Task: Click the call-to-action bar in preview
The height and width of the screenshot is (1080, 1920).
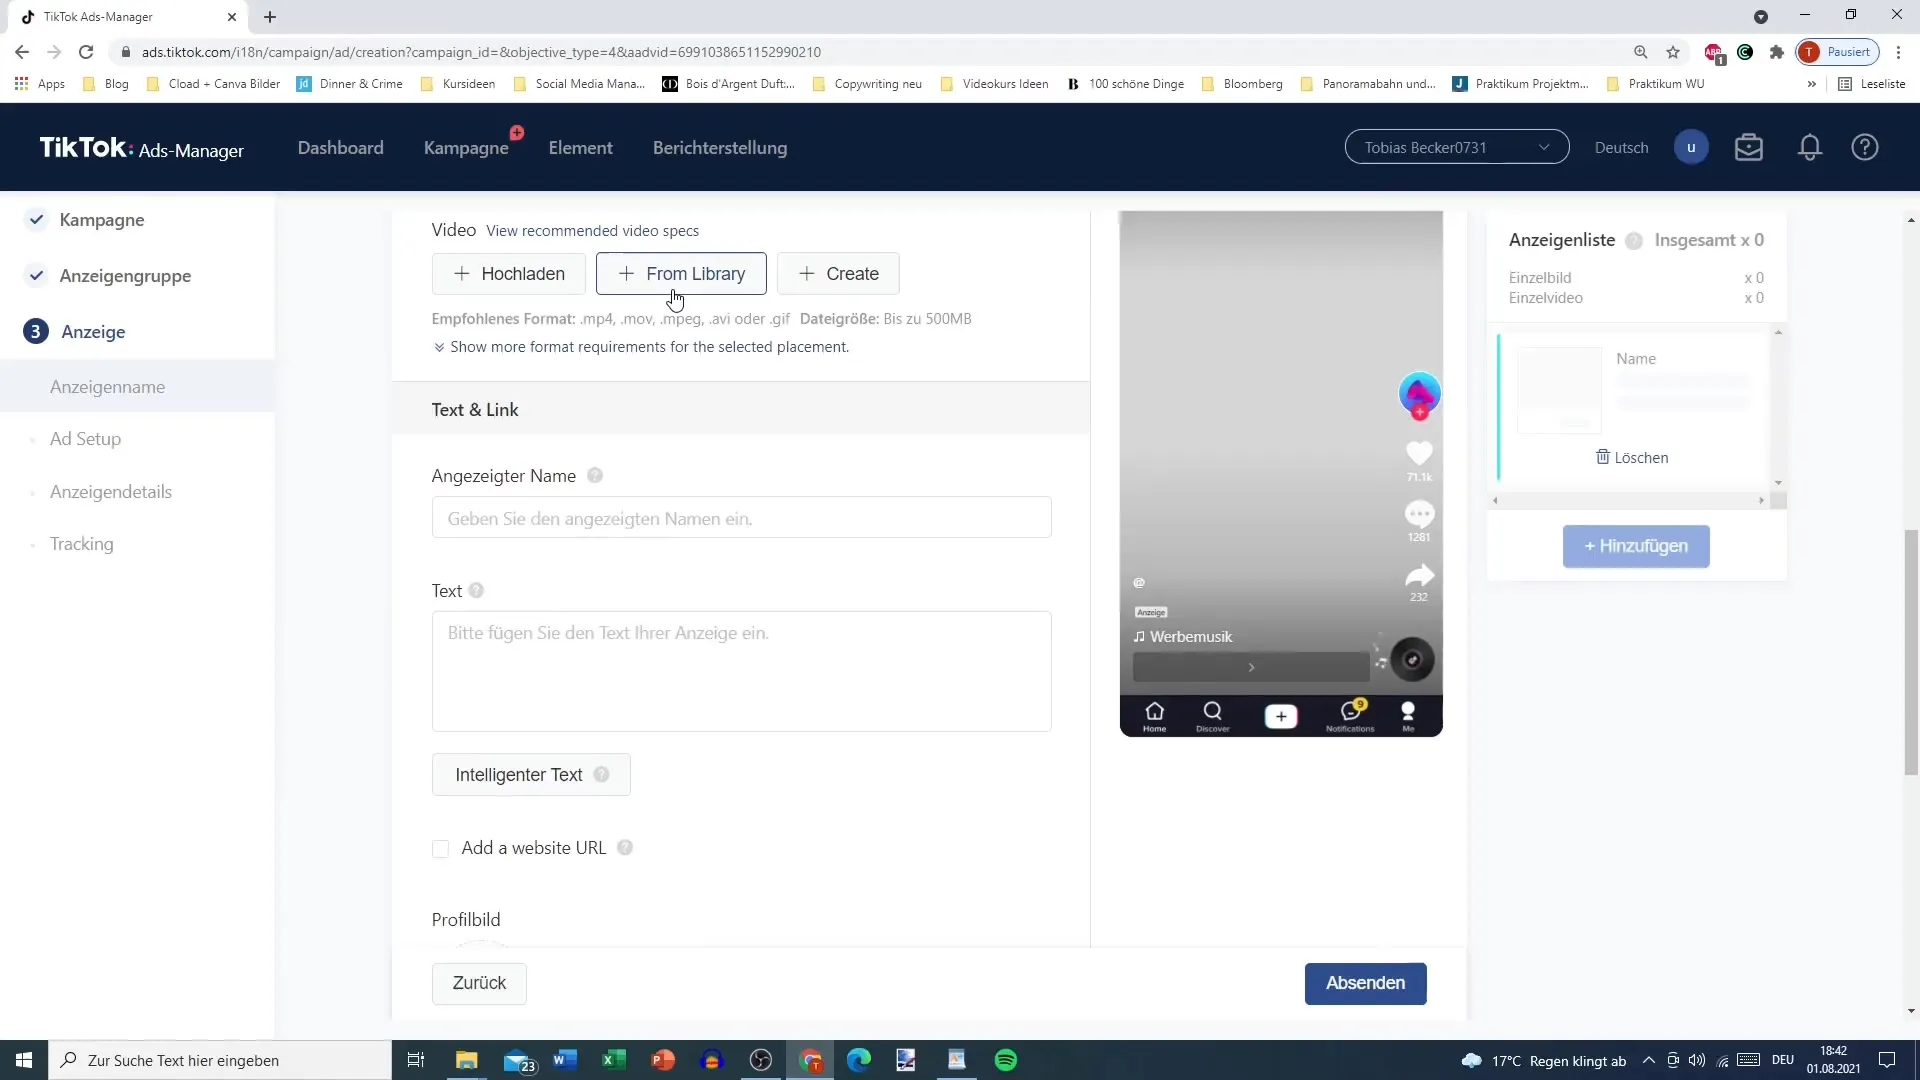Action: click(1251, 667)
